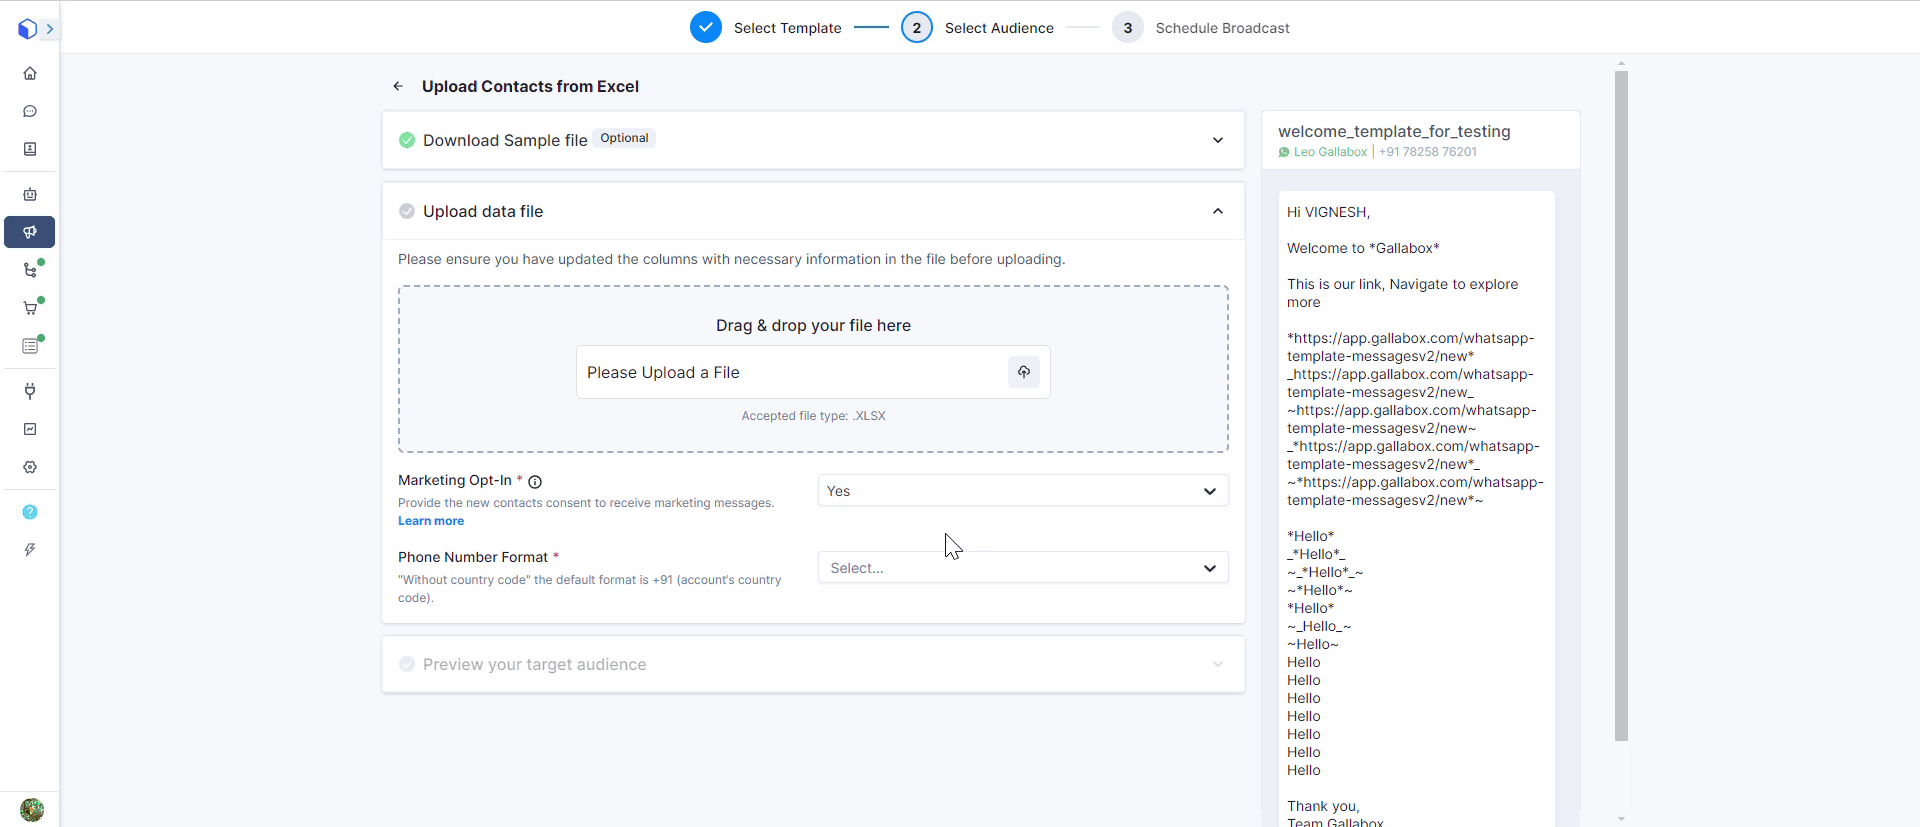The height and width of the screenshot is (827, 1920).
Task: Open the integrations plug icon in sidebar
Action: pyautogui.click(x=30, y=391)
